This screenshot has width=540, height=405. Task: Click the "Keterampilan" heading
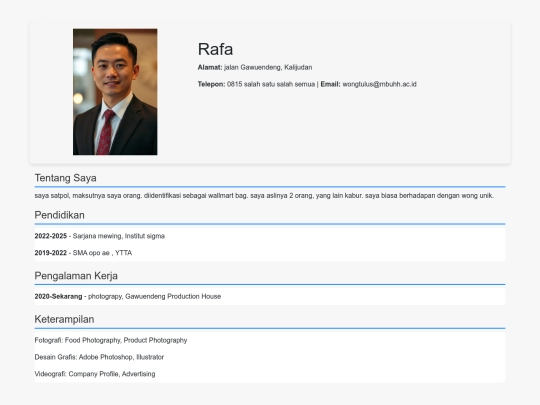pos(64,319)
